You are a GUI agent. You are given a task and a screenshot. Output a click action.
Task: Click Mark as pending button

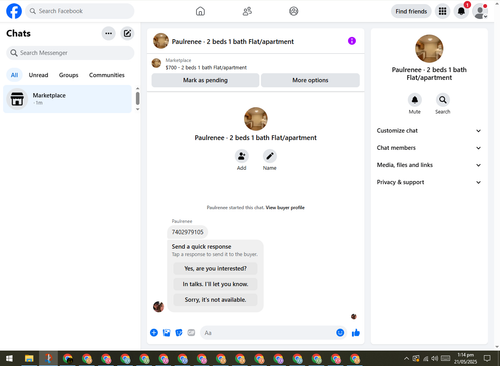click(205, 80)
